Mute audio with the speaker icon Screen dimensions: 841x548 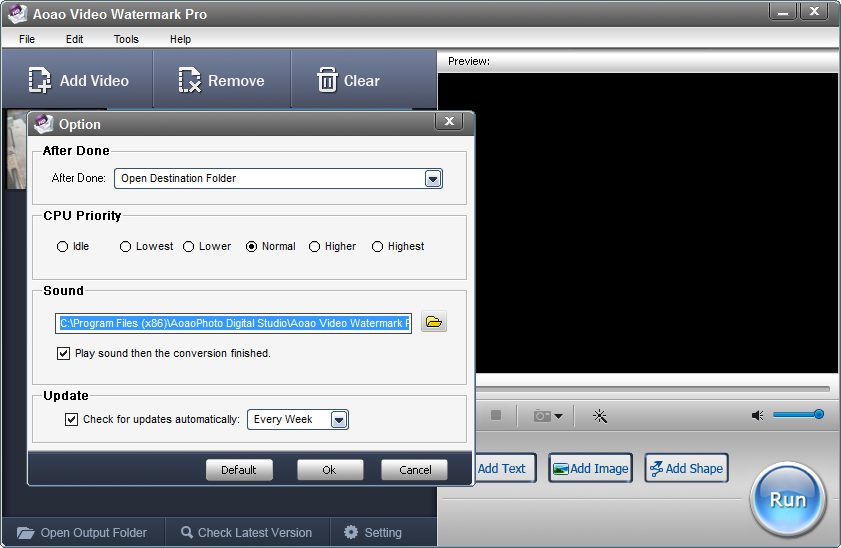point(757,416)
